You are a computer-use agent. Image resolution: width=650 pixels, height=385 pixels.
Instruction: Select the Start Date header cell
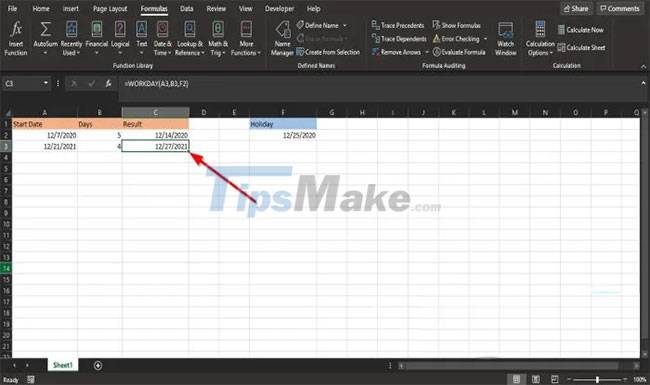44,124
